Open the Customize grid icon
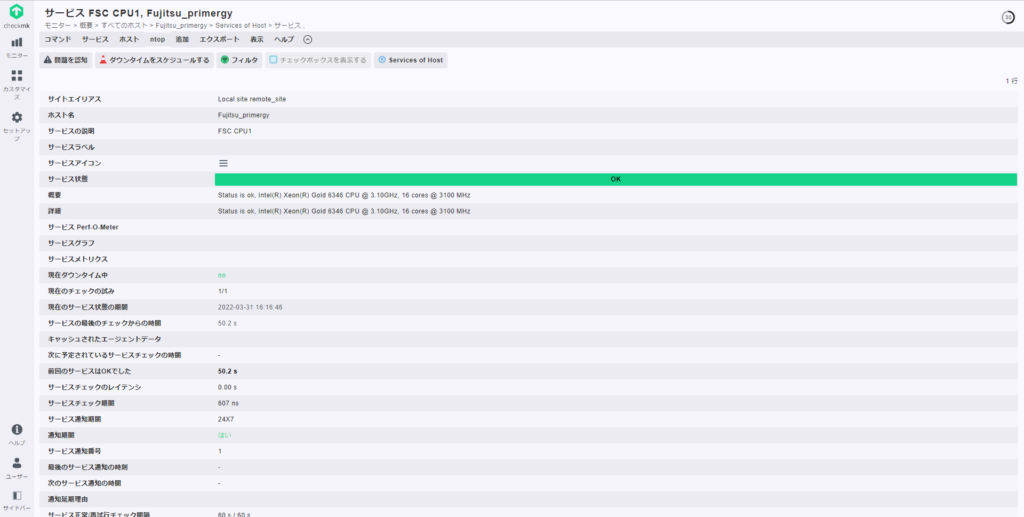 pyautogui.click(x=16, y=76)
